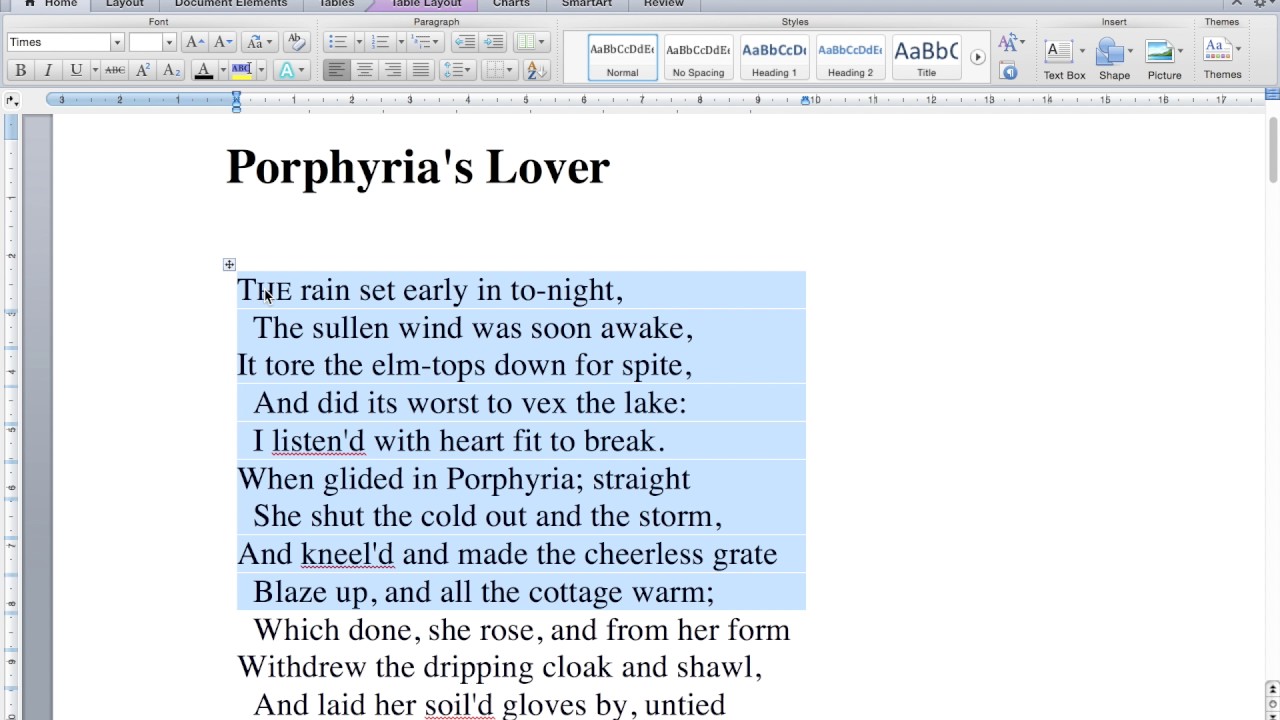Viewport: 1280px width, 720px height.
Task: Click the shrink font size icon
Action: coord(223,42)
